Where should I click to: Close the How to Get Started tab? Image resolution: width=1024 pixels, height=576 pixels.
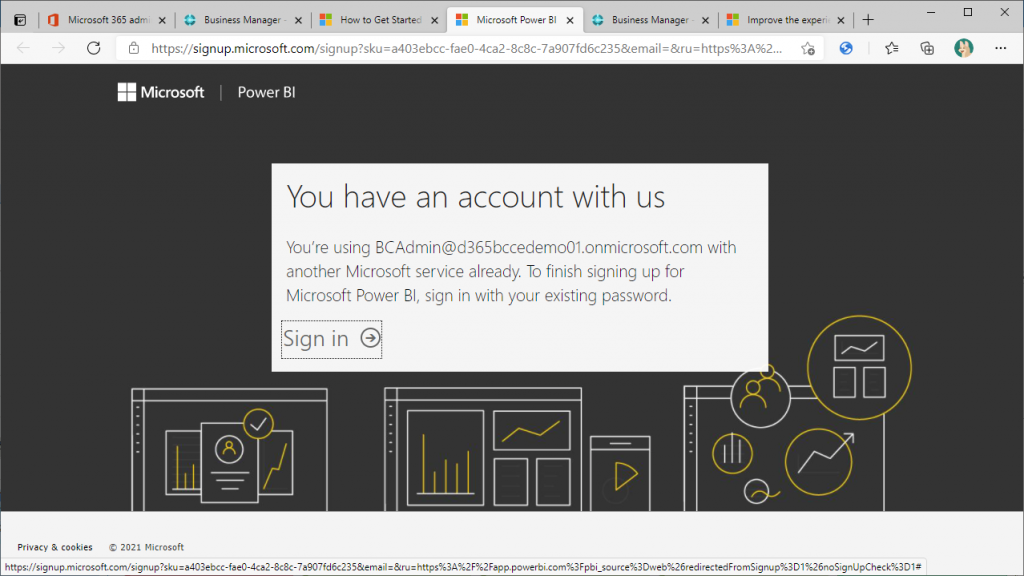pyautogui.click(x=434, y=20)
